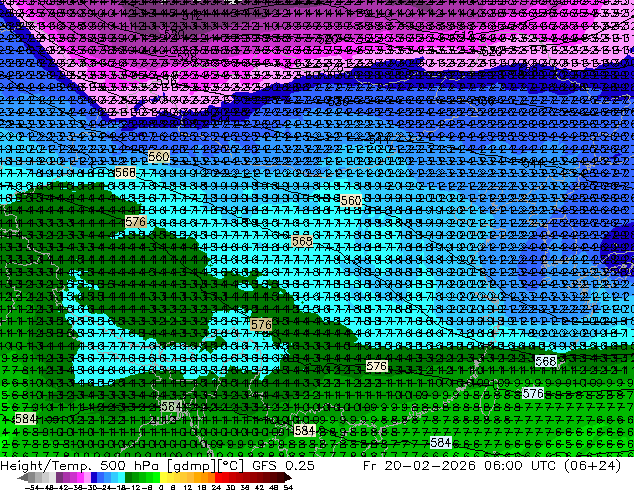This screenshot has width=634, height=490.
Task: Pick the dark navy blue legend swatch
Action: 94,478
